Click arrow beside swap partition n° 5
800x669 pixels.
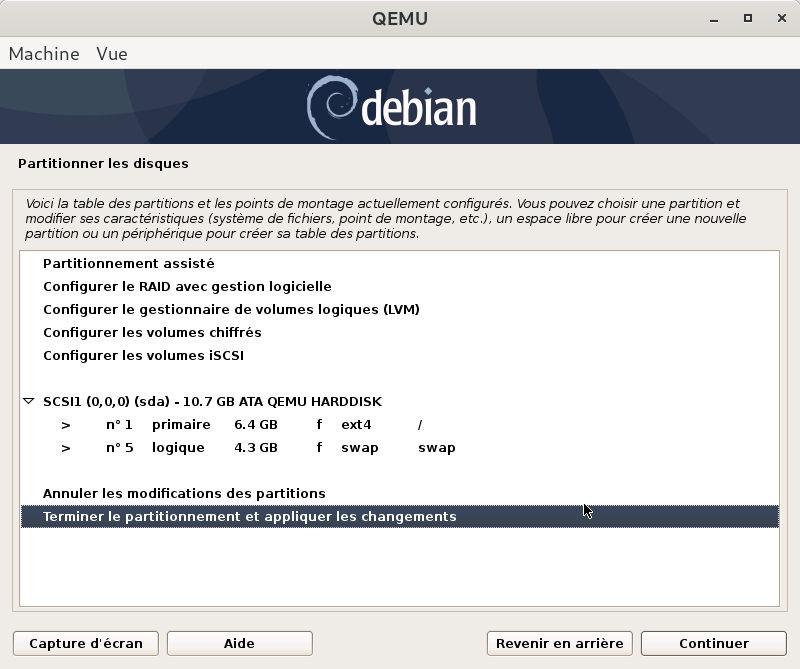pyautogui.click(x=66, y=448)
